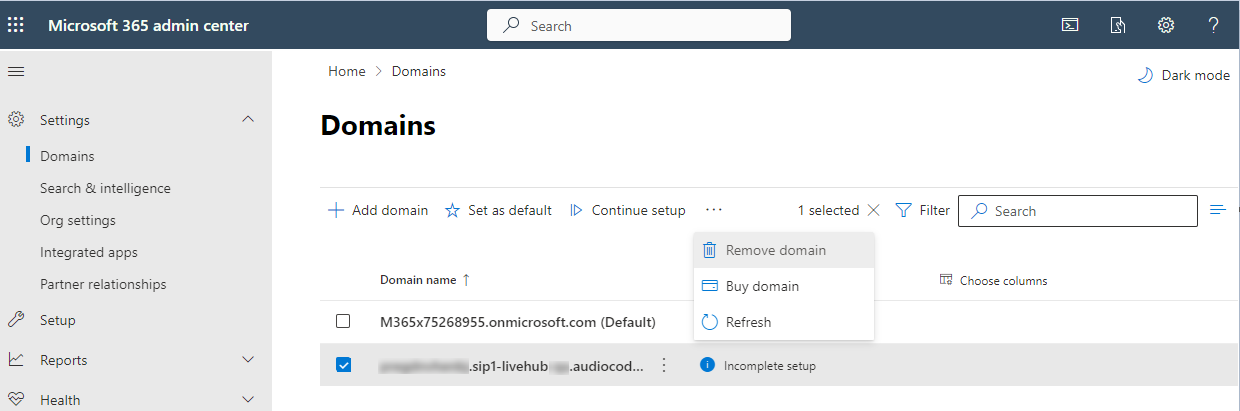Click the Filter button

point(922,210)
